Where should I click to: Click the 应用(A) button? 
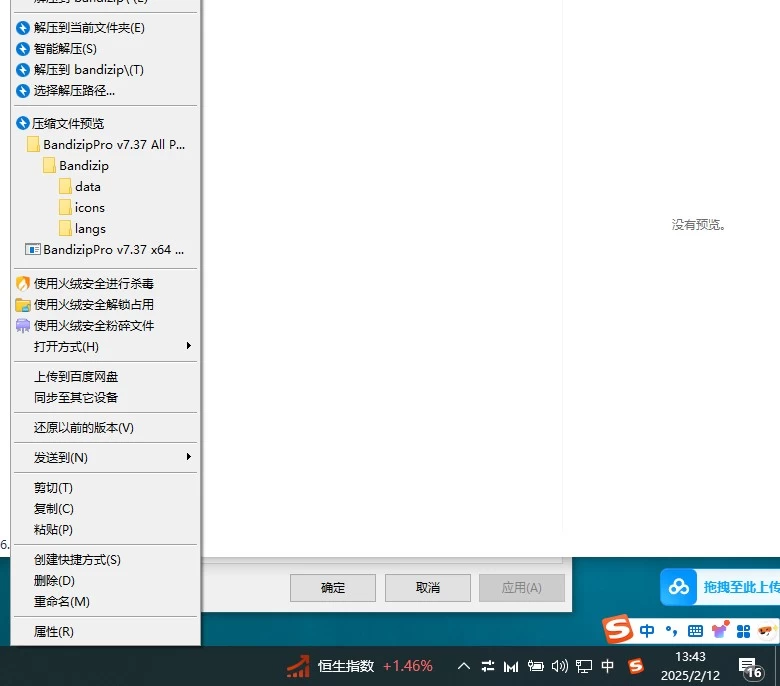click(x=522, y=588)
